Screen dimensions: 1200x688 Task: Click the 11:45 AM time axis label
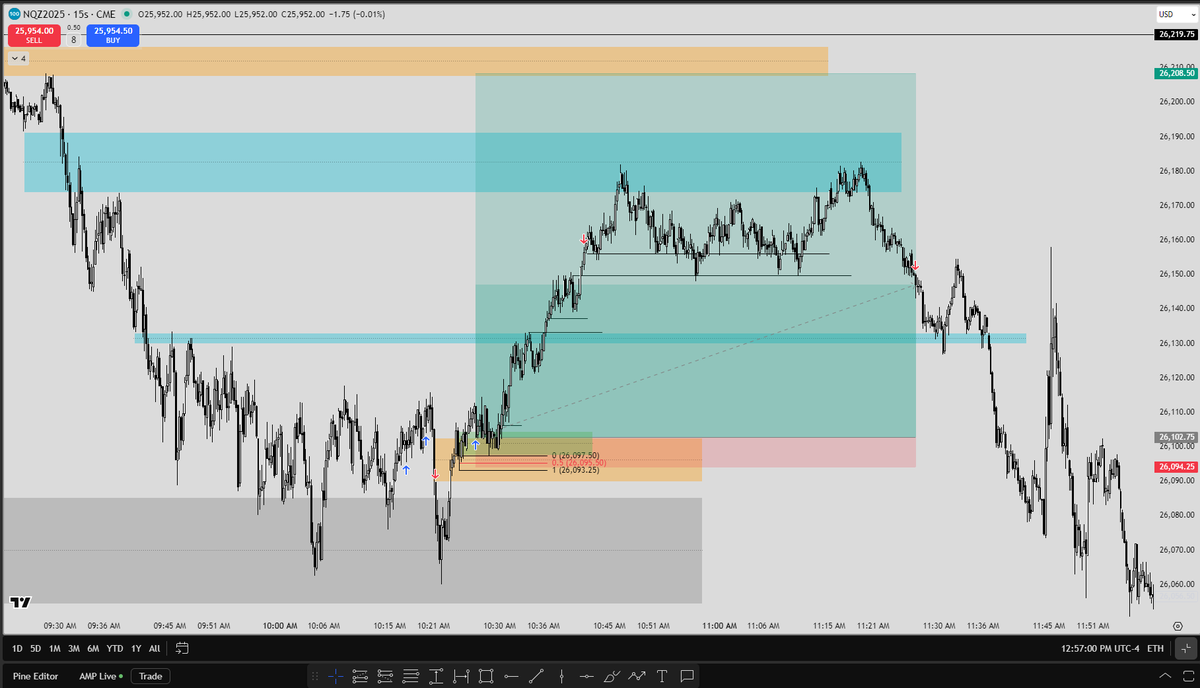point(1049,626)
